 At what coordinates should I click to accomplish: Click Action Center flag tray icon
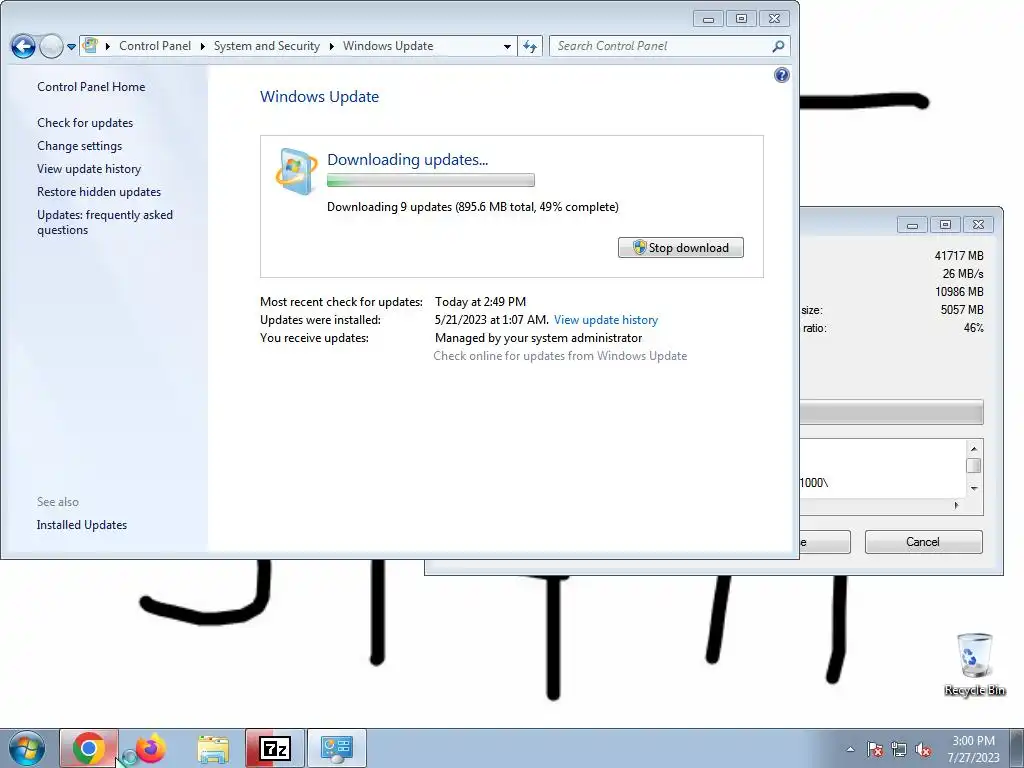875,749
